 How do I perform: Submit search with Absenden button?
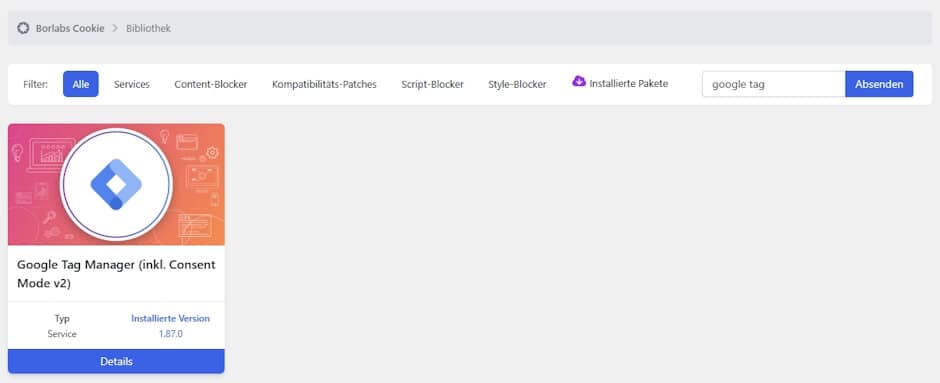click(879, 84)
